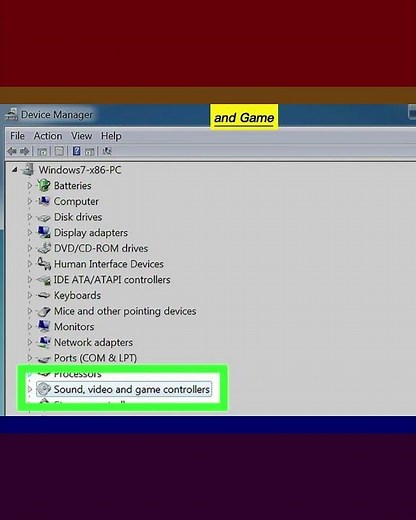Select the Windows7-x86-PC label

click(80, 170)
